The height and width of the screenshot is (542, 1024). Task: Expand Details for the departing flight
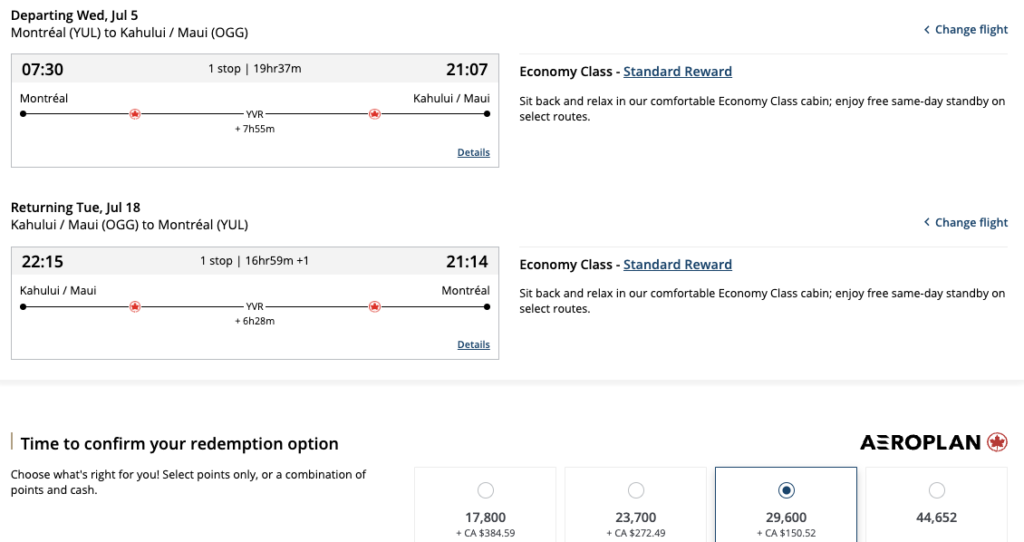pos(473,153)
